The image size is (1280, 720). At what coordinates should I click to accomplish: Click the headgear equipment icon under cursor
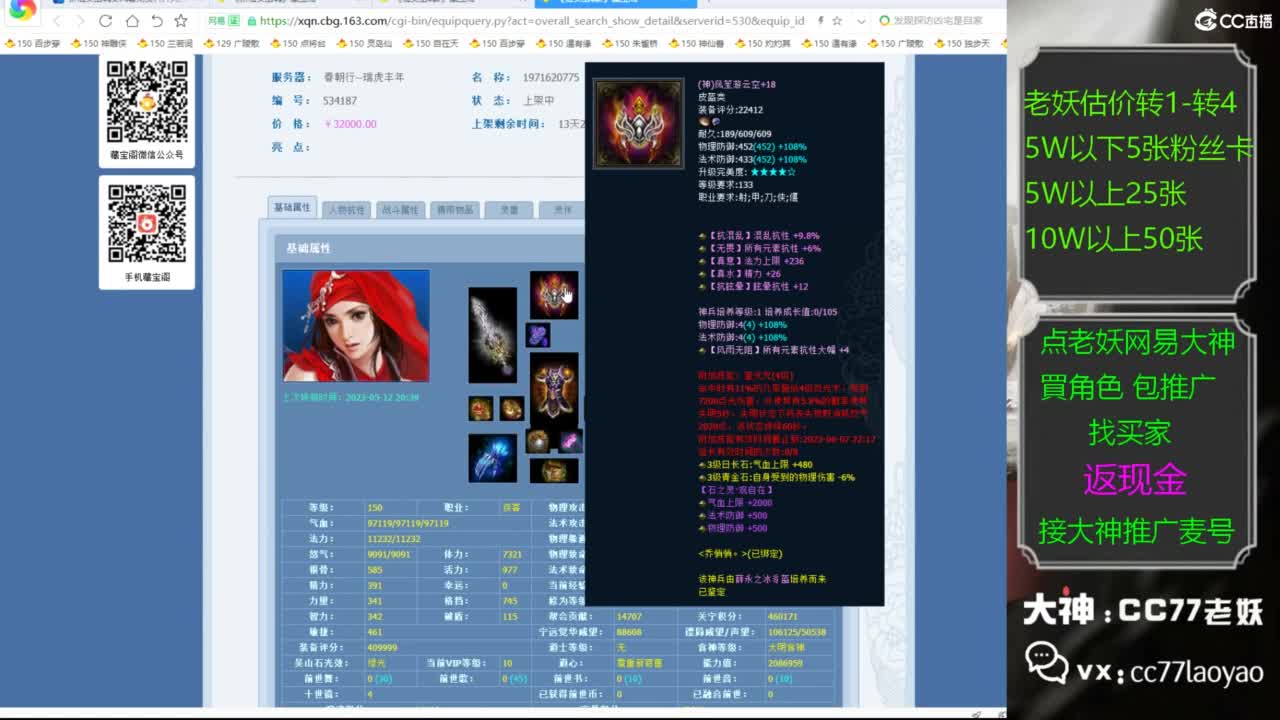553,295
